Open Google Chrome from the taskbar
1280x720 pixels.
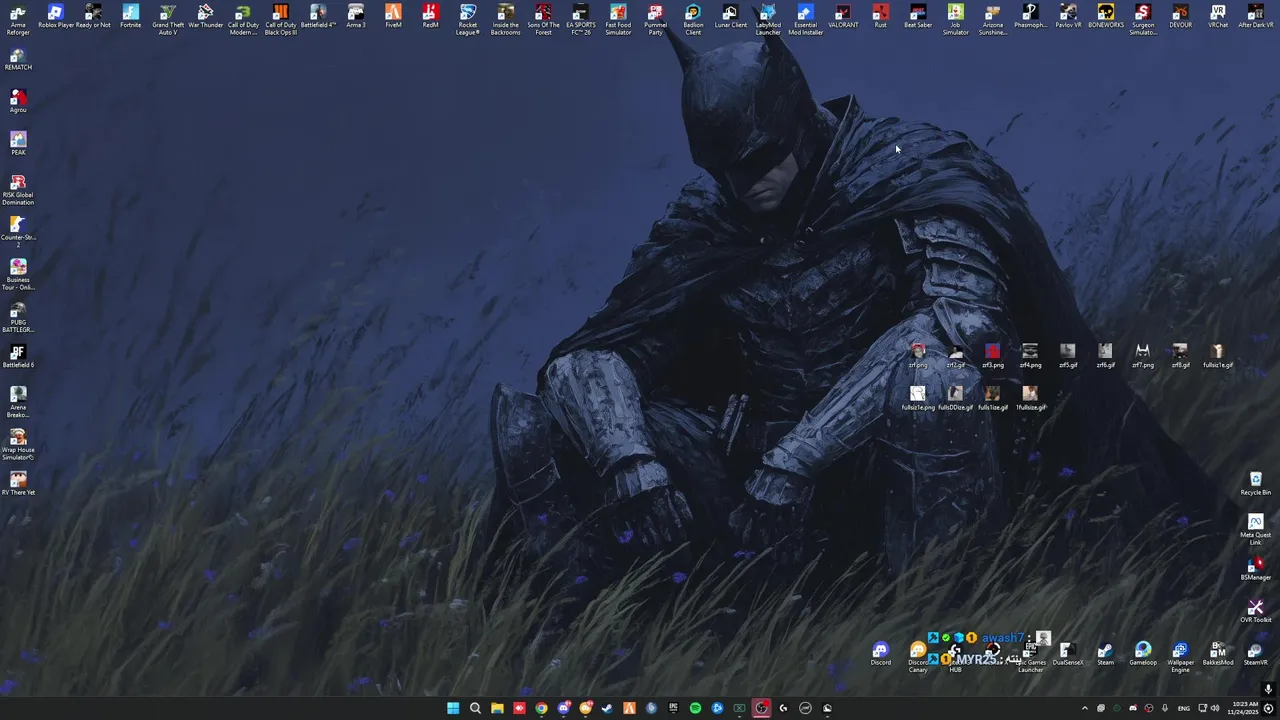click(x=541, y=708)
